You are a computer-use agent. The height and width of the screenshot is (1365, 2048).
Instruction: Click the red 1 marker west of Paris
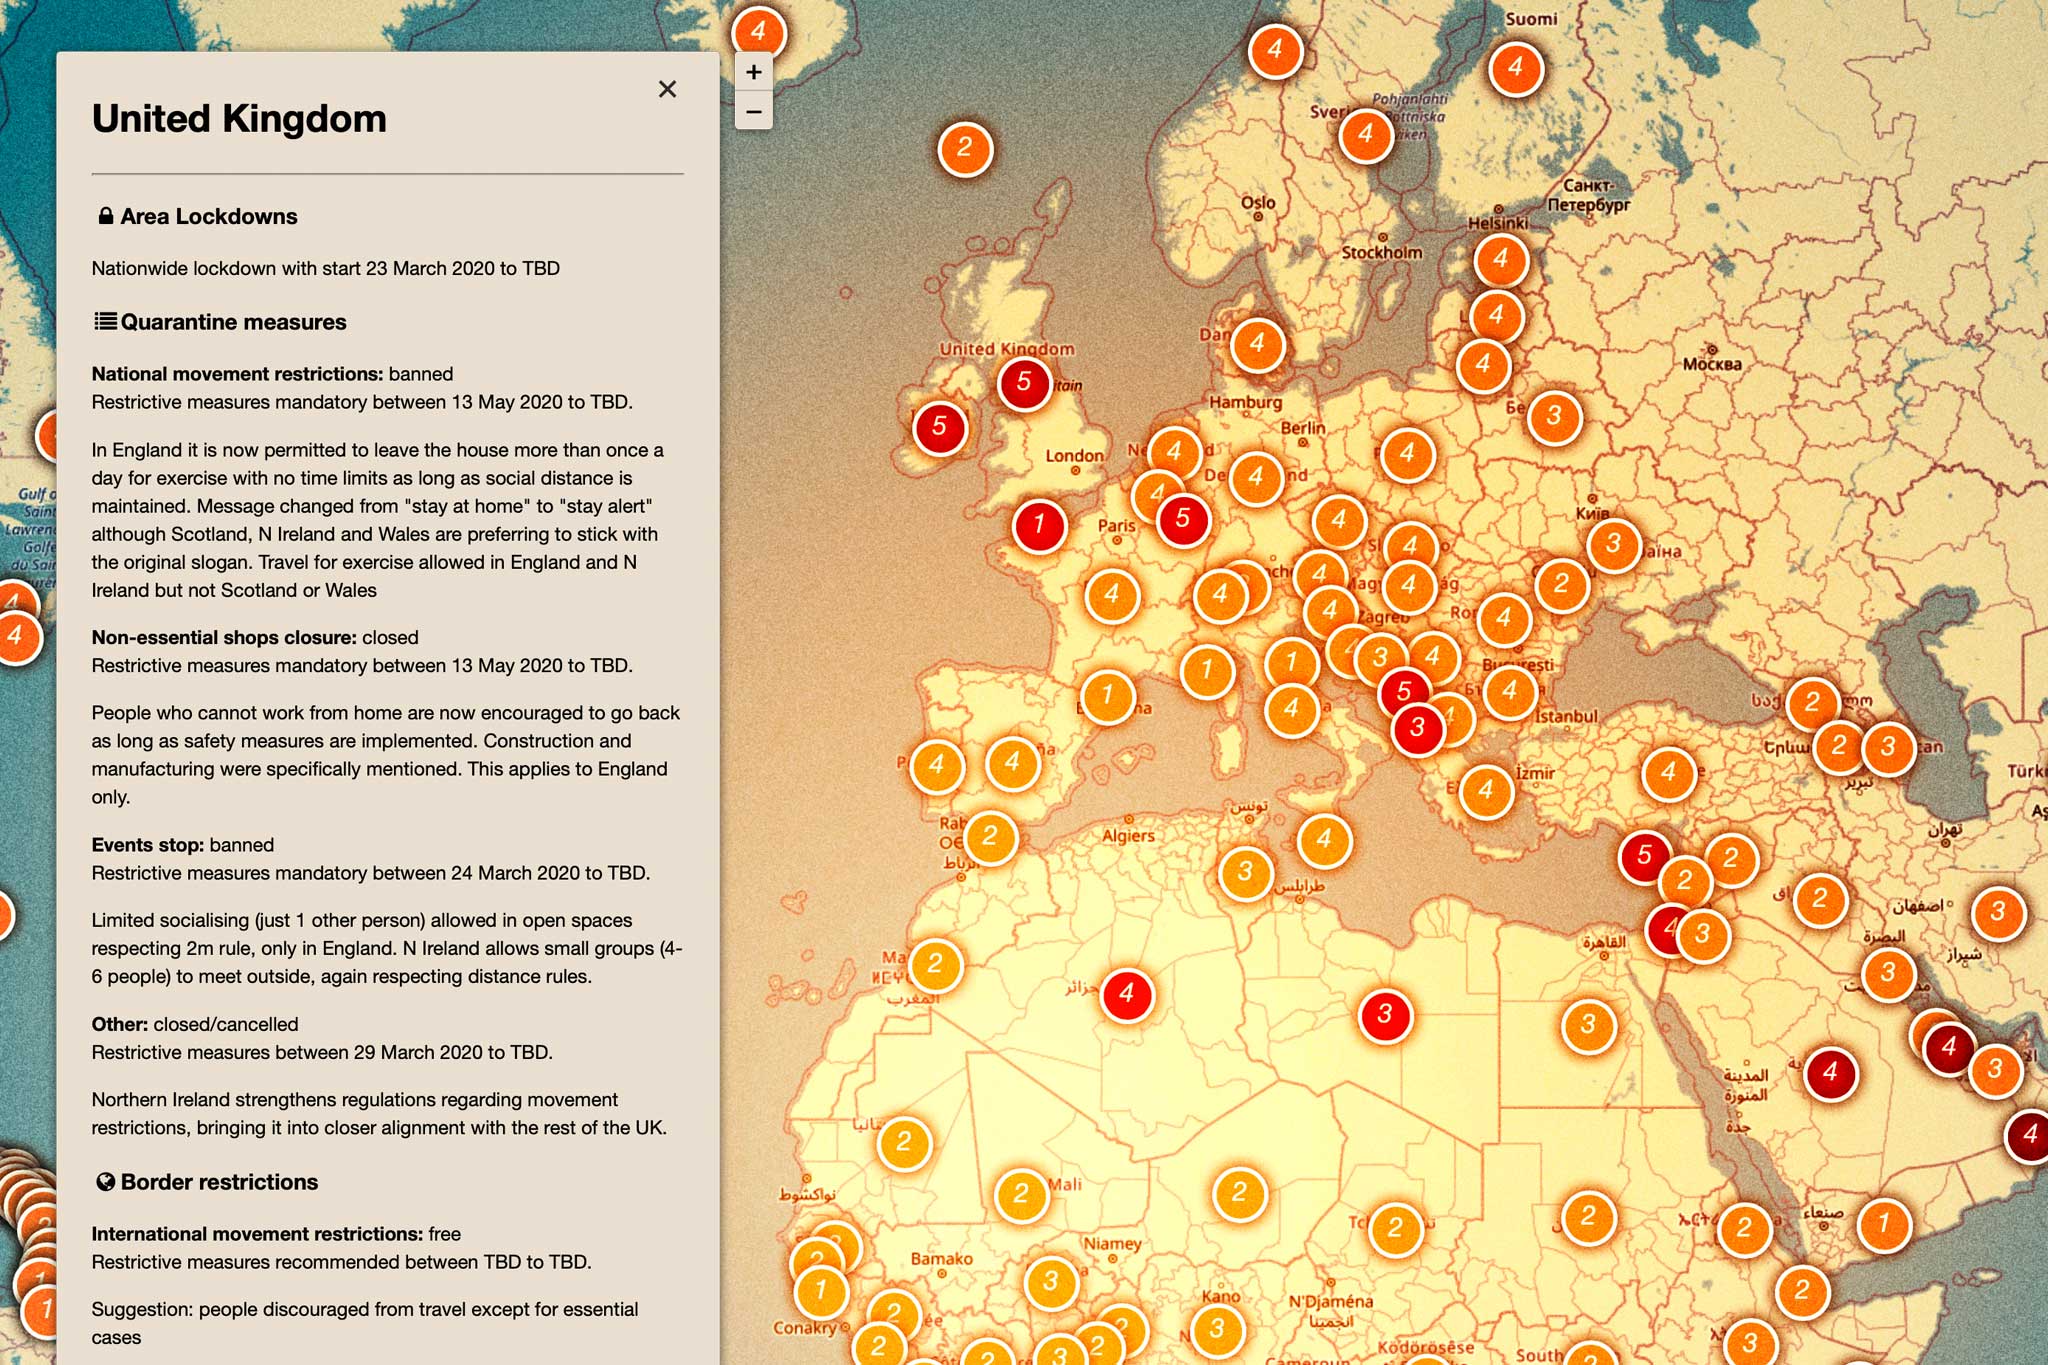tap(1039, 525)
